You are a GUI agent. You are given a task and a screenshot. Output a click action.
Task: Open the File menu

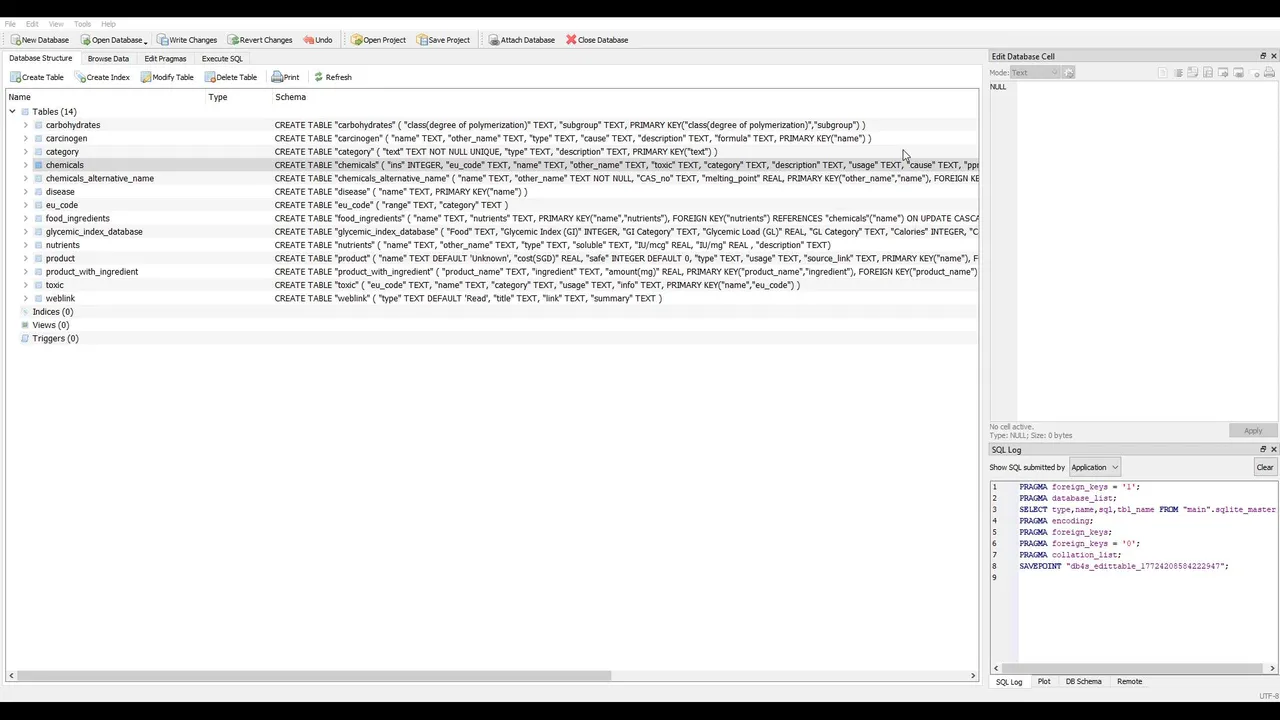(10, 24)
